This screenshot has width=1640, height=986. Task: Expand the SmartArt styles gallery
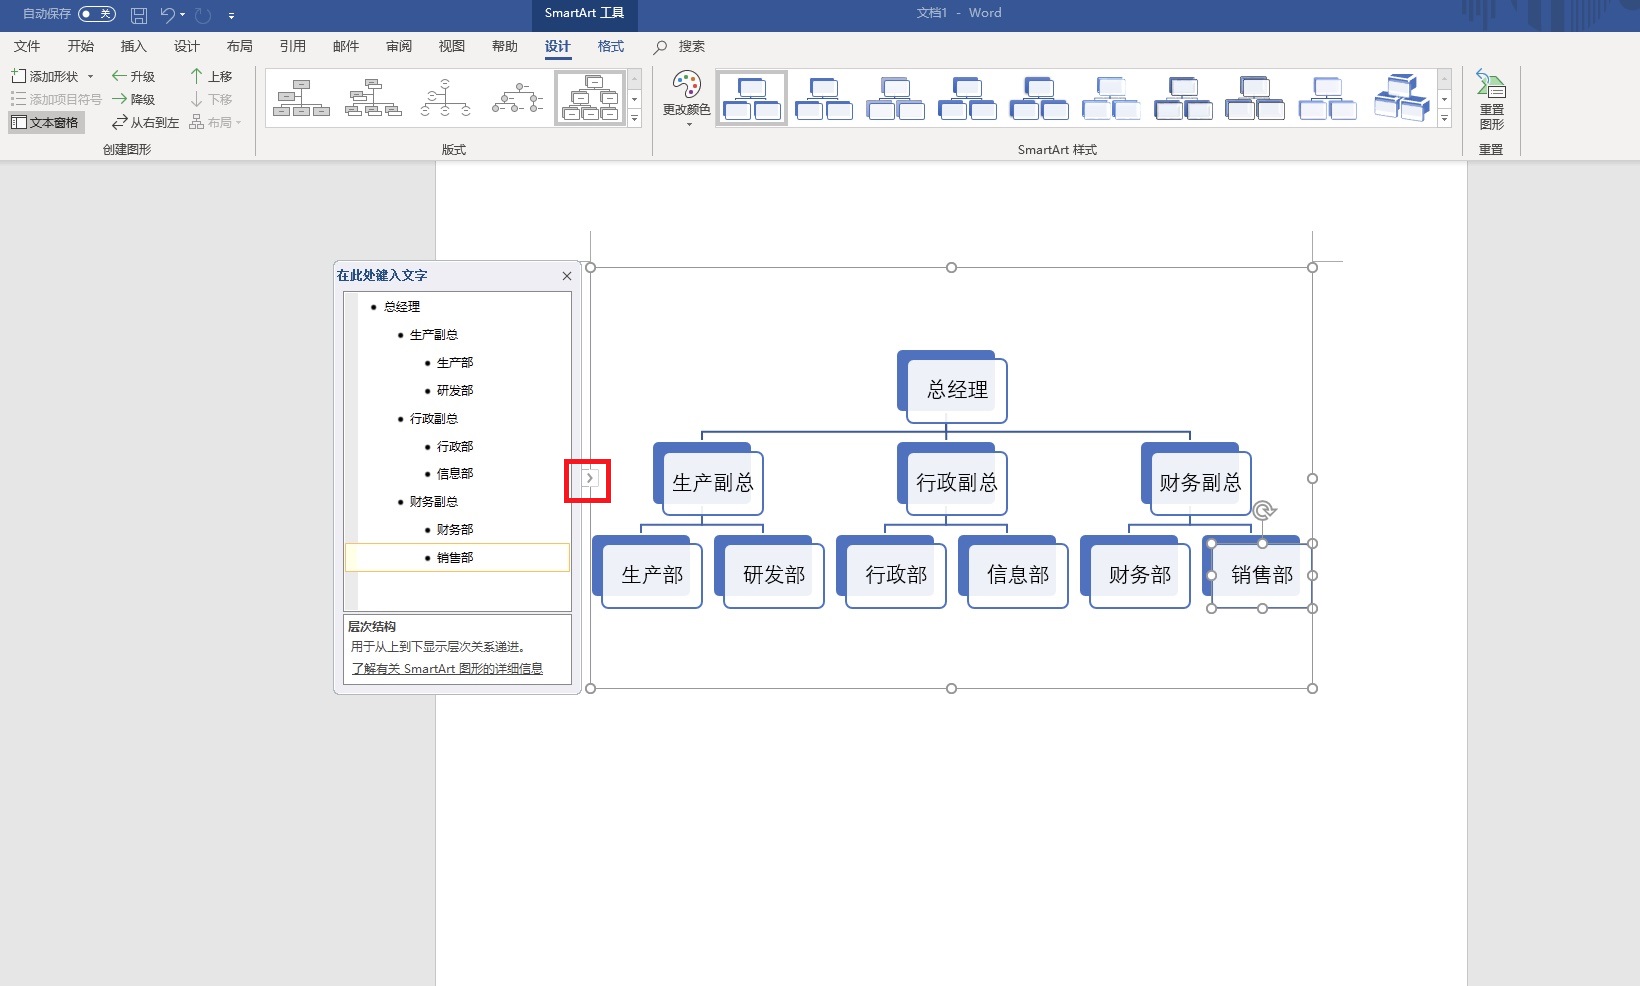1444,119
